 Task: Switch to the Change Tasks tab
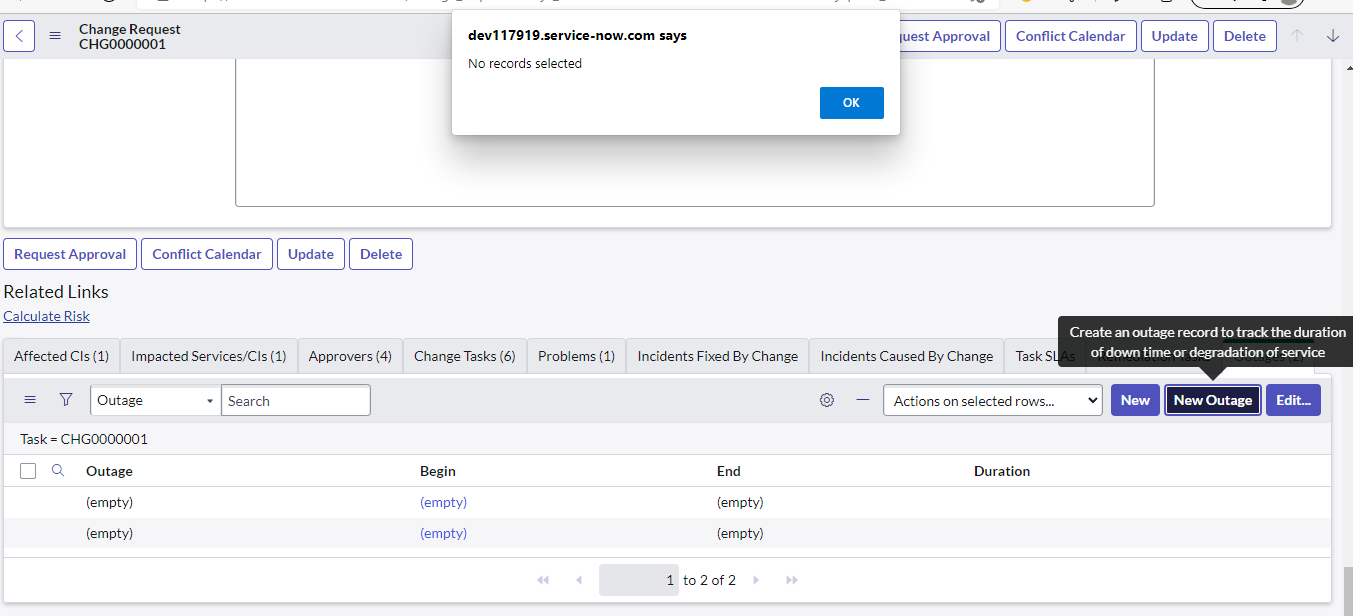click(464, 355)
